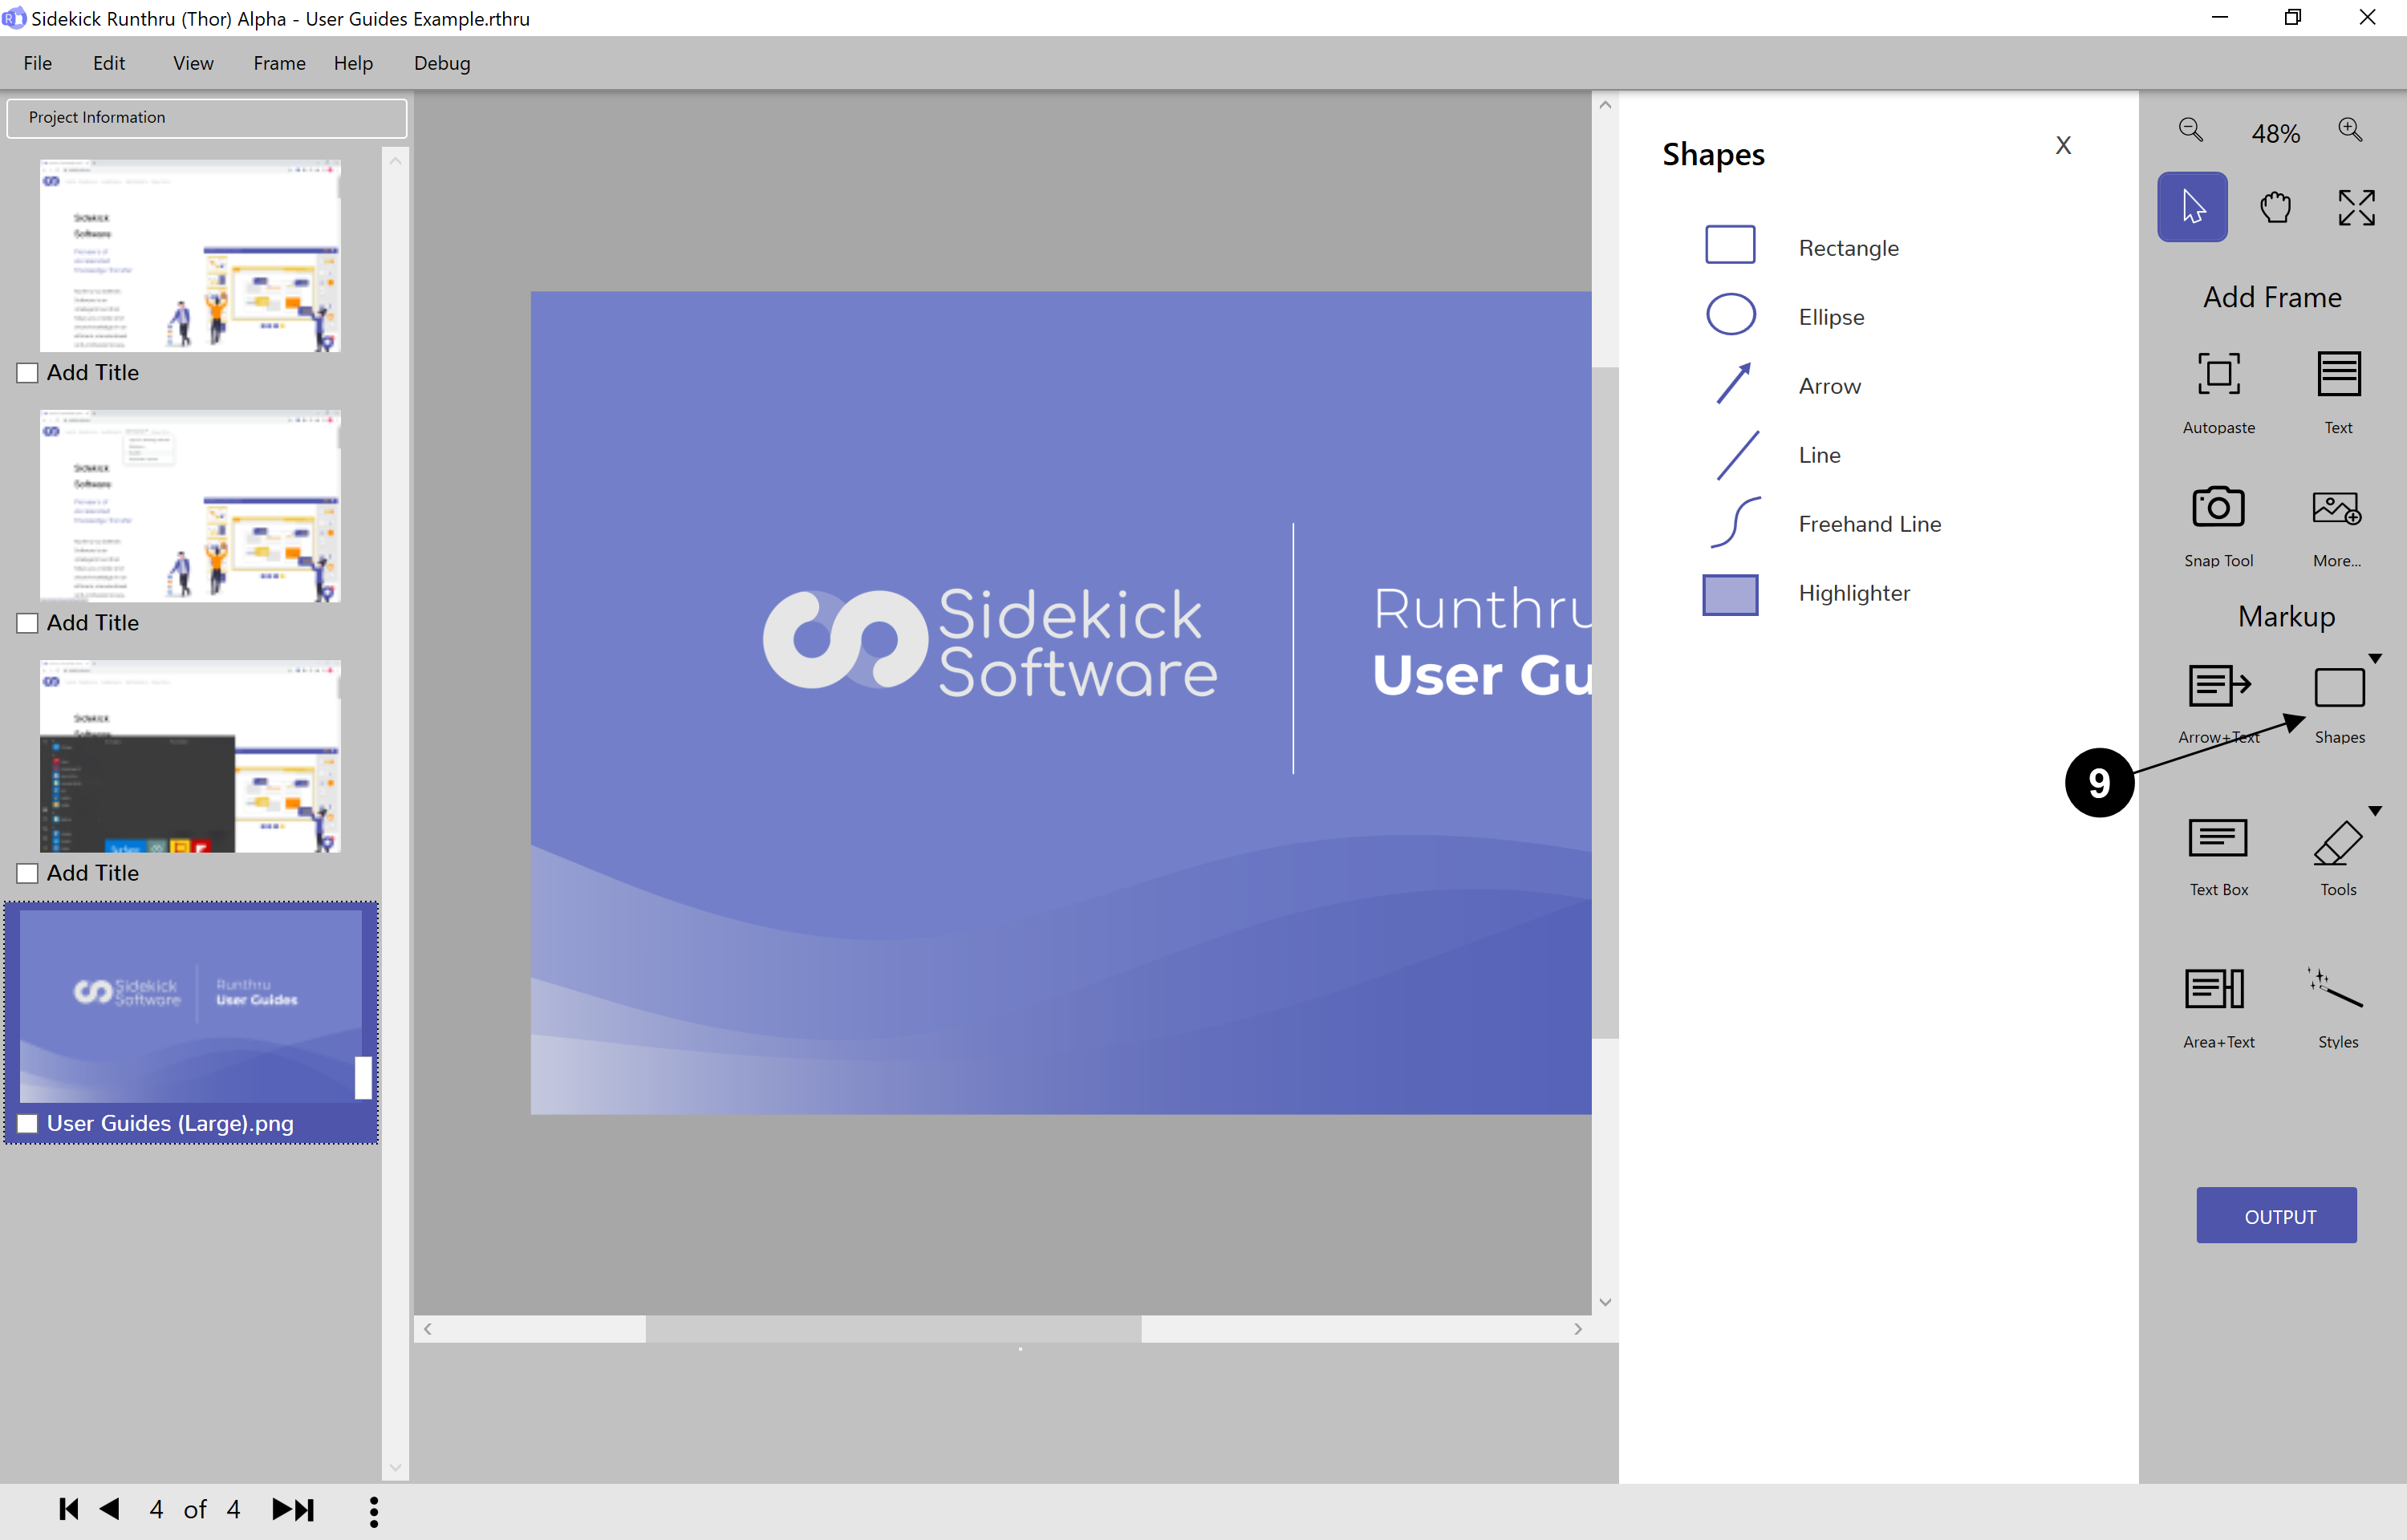Select the Rectangle shape icon
Screen dimensions: 2407x1540
point(1730,245)
